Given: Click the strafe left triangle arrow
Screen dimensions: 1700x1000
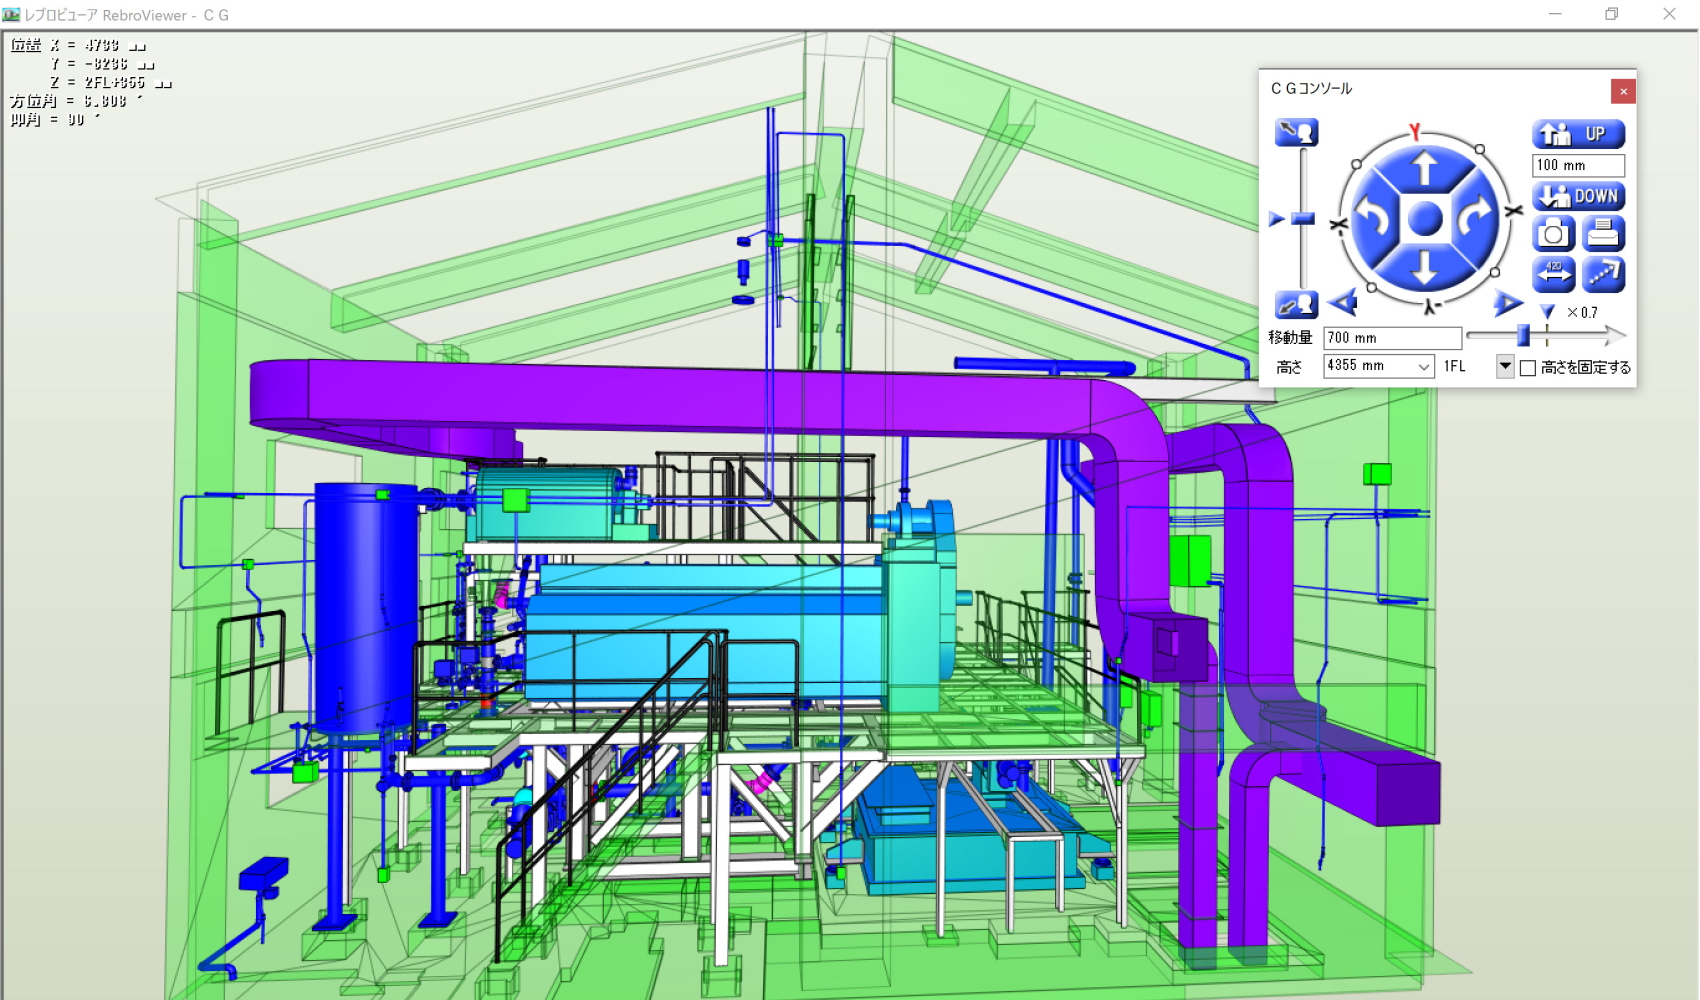Looking at the screenshot, I should tap(1344, 302).
